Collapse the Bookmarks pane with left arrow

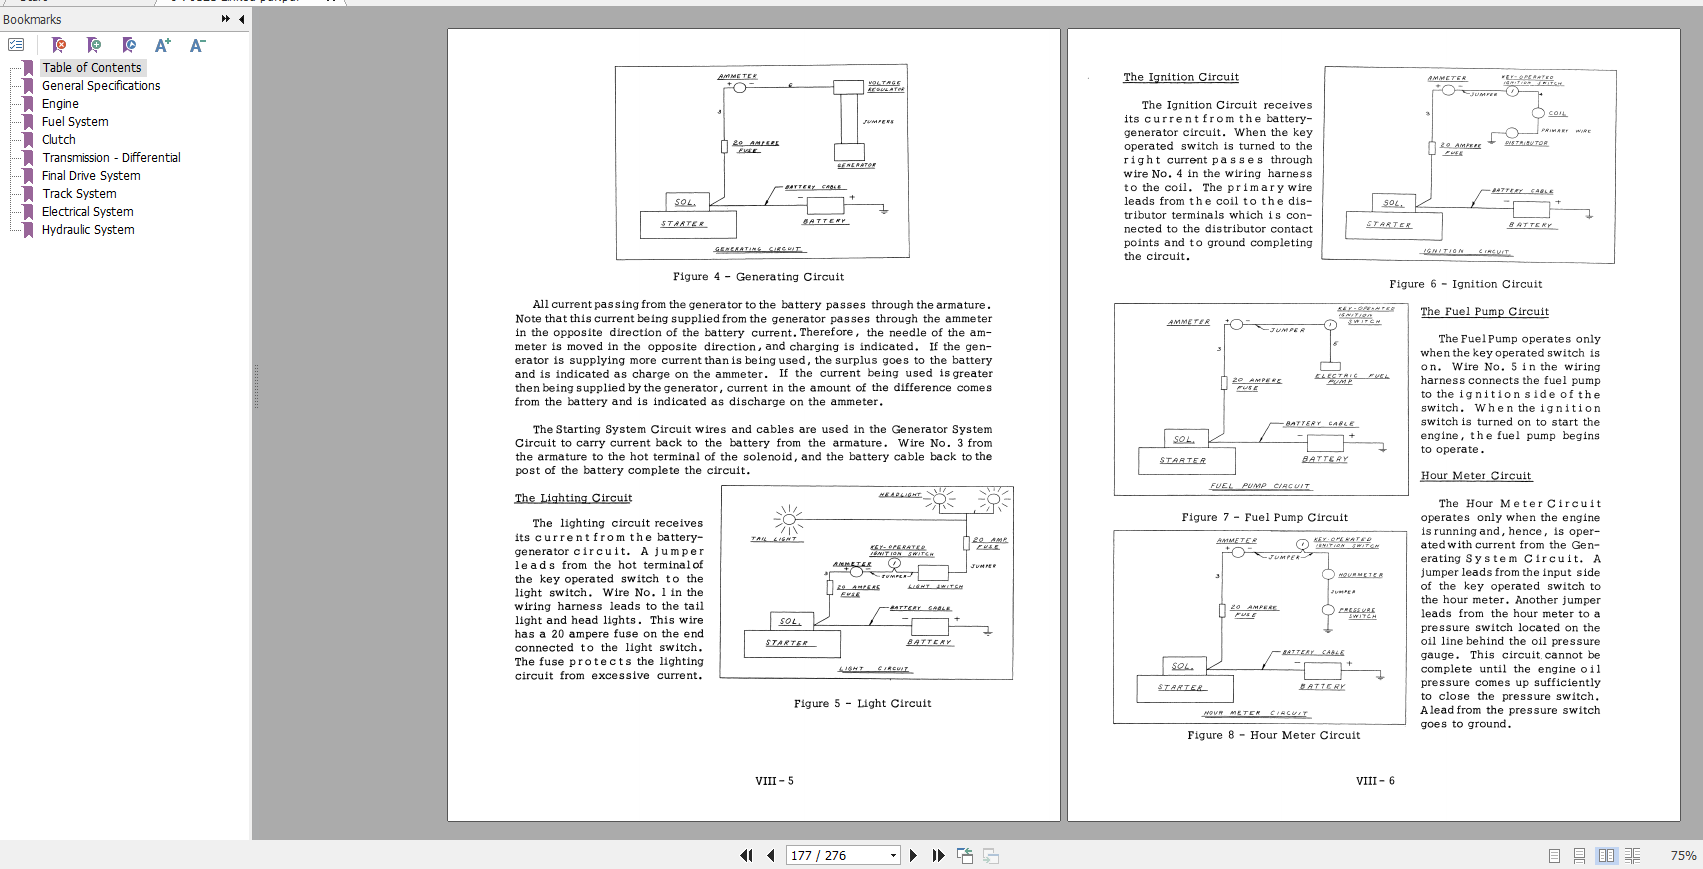(241, 19)
